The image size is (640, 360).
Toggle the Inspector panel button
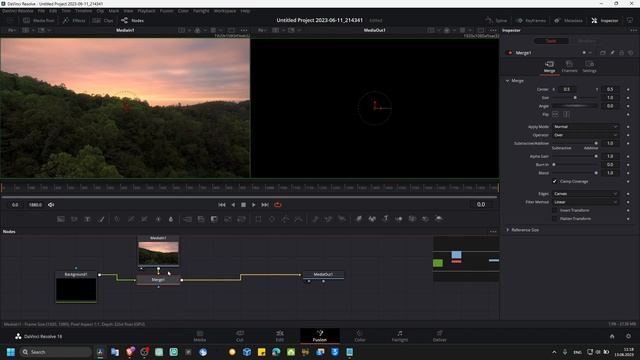point(605,20)
